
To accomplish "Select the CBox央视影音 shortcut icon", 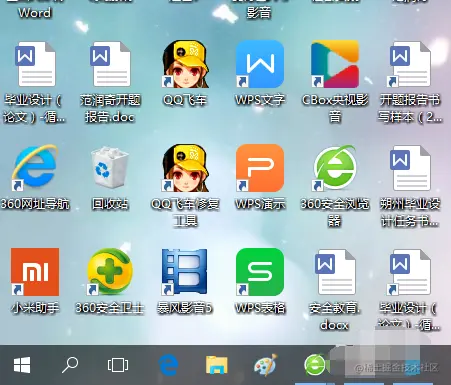I will [335, 64].
